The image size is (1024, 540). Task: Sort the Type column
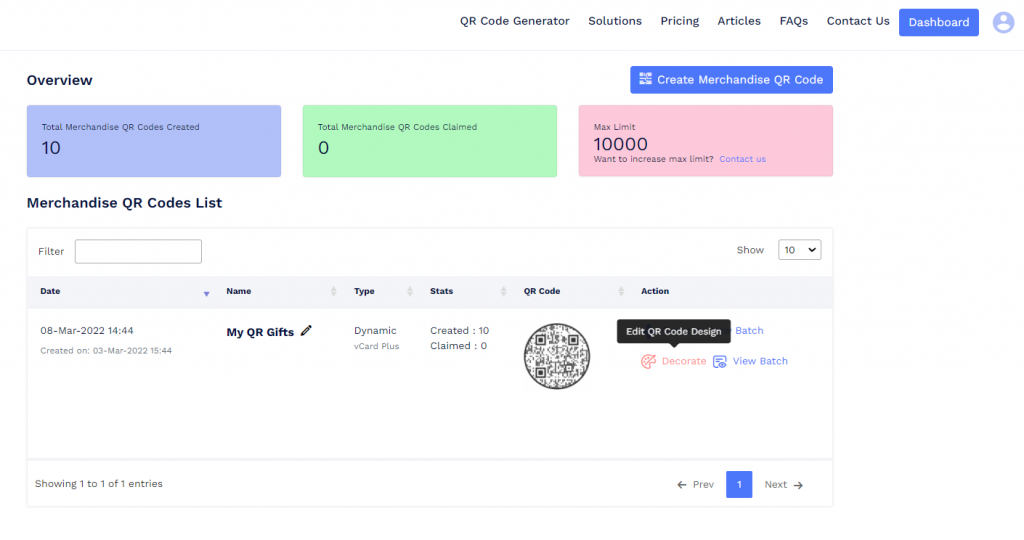pyautogui.click(x=409, y=292)
